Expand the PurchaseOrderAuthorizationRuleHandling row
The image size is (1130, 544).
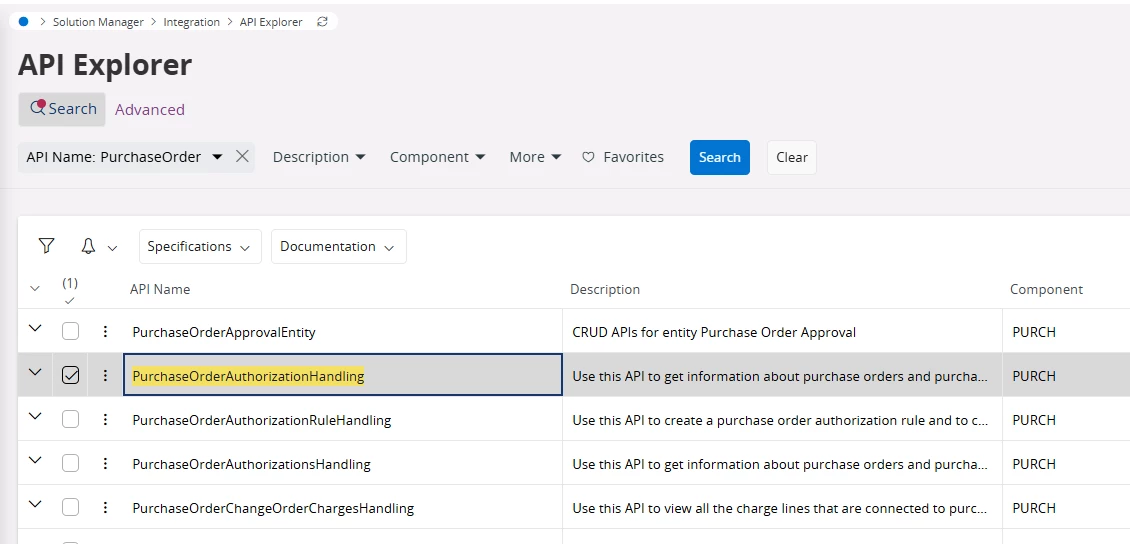point(35,416)
